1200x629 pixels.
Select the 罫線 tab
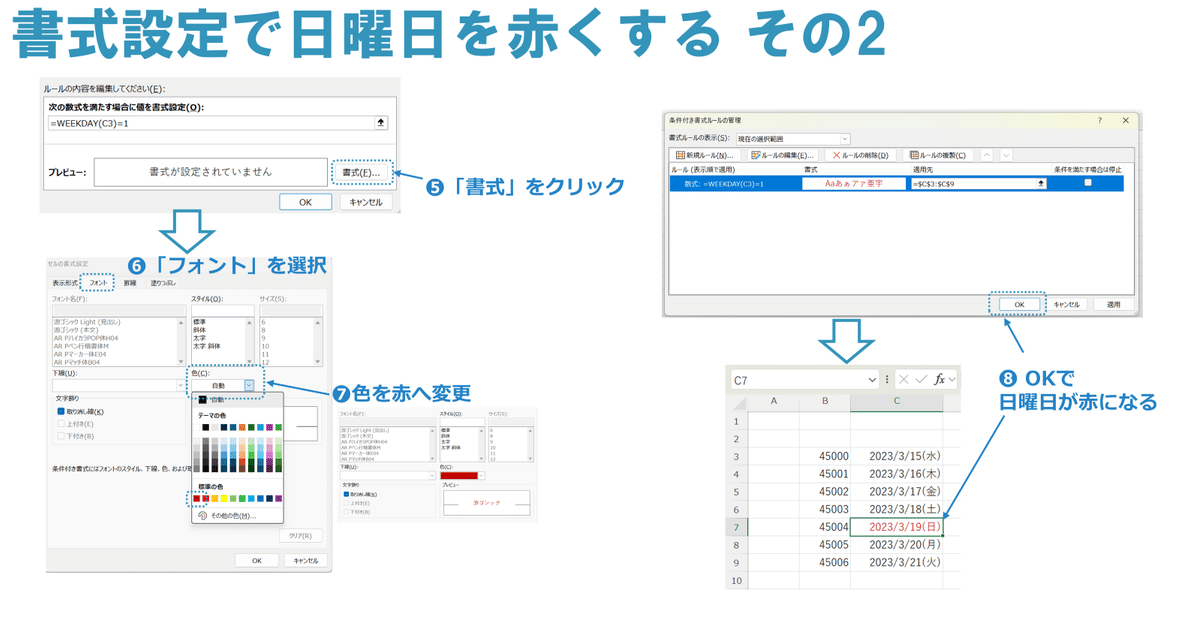[132, 283]
